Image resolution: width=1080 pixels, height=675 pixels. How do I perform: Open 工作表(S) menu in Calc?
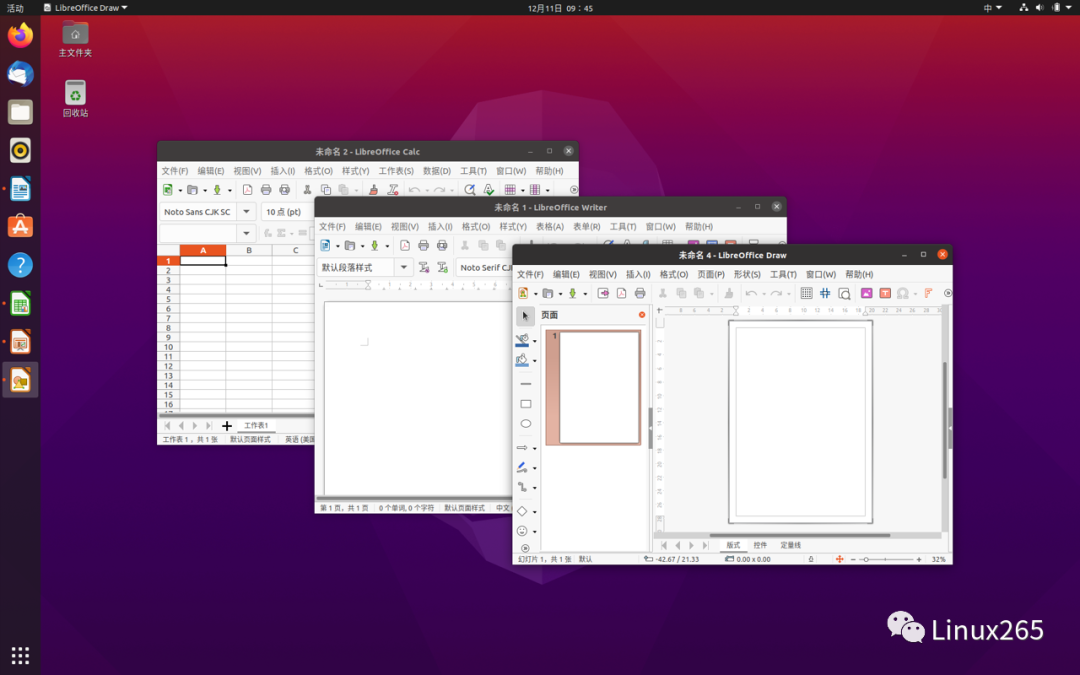[x=396, y=171]
